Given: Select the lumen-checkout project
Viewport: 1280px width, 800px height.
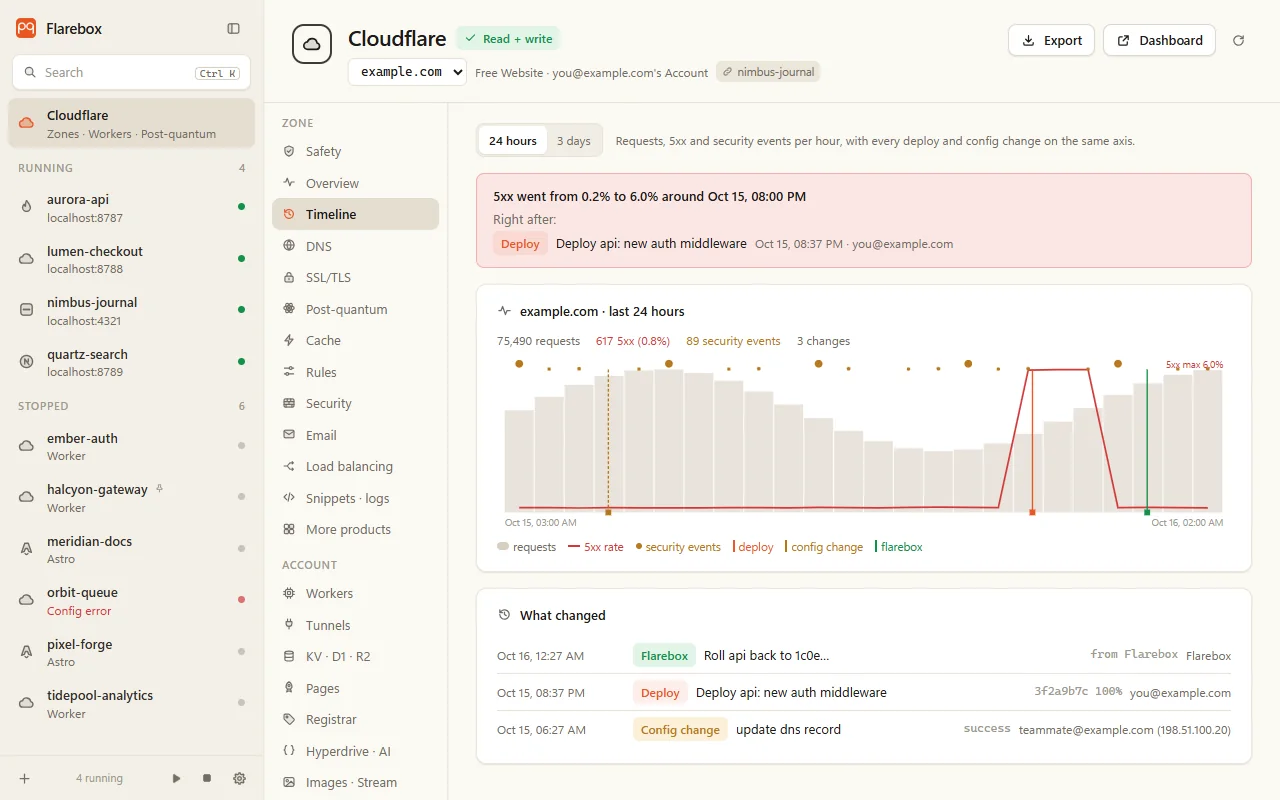Looking at the screenshot, I should point(132,259).
